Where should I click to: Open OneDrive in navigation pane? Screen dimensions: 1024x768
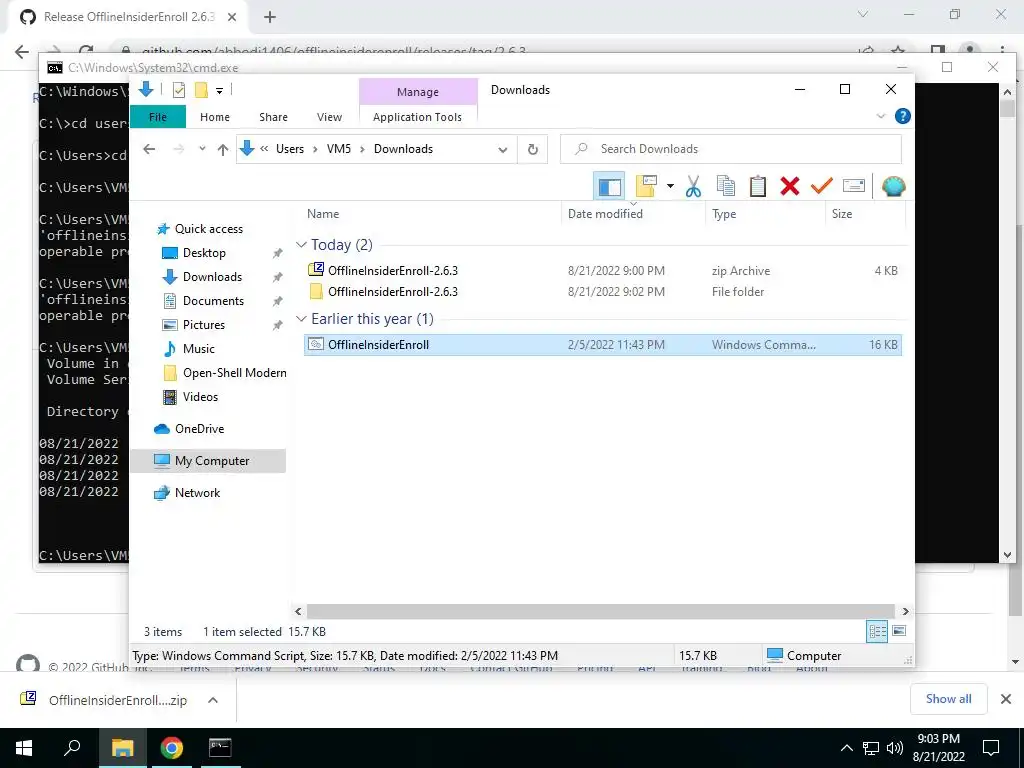199,429
